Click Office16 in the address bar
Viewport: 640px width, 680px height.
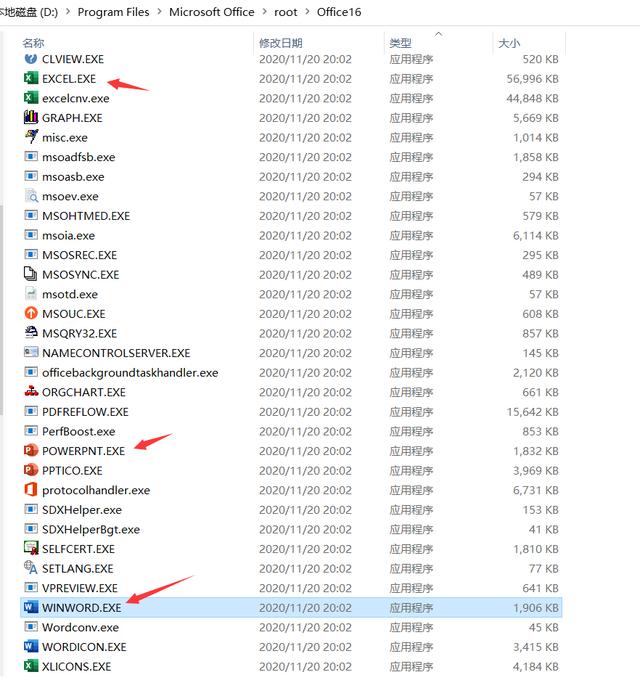(x=339, y=12)
